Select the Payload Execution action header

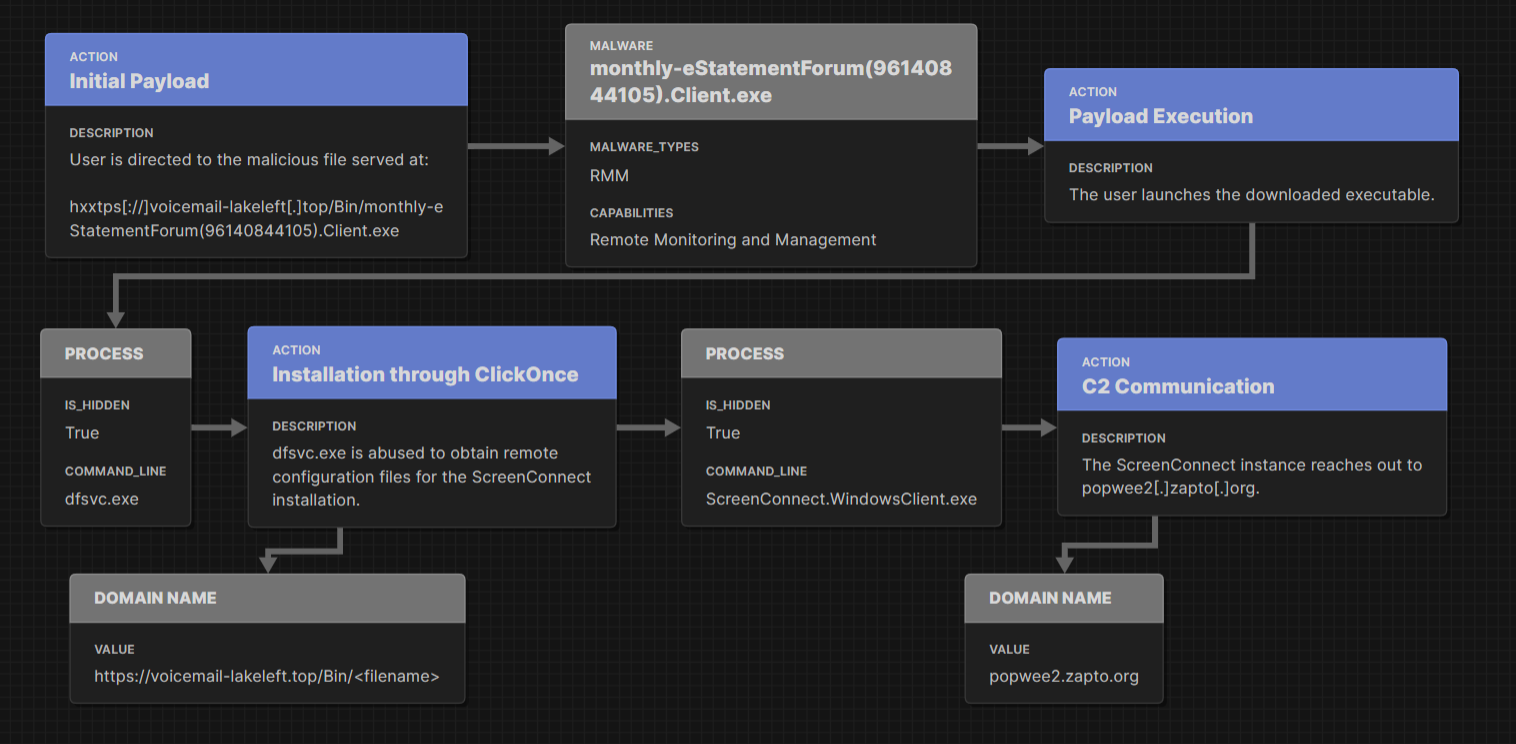pos(1160,116)
